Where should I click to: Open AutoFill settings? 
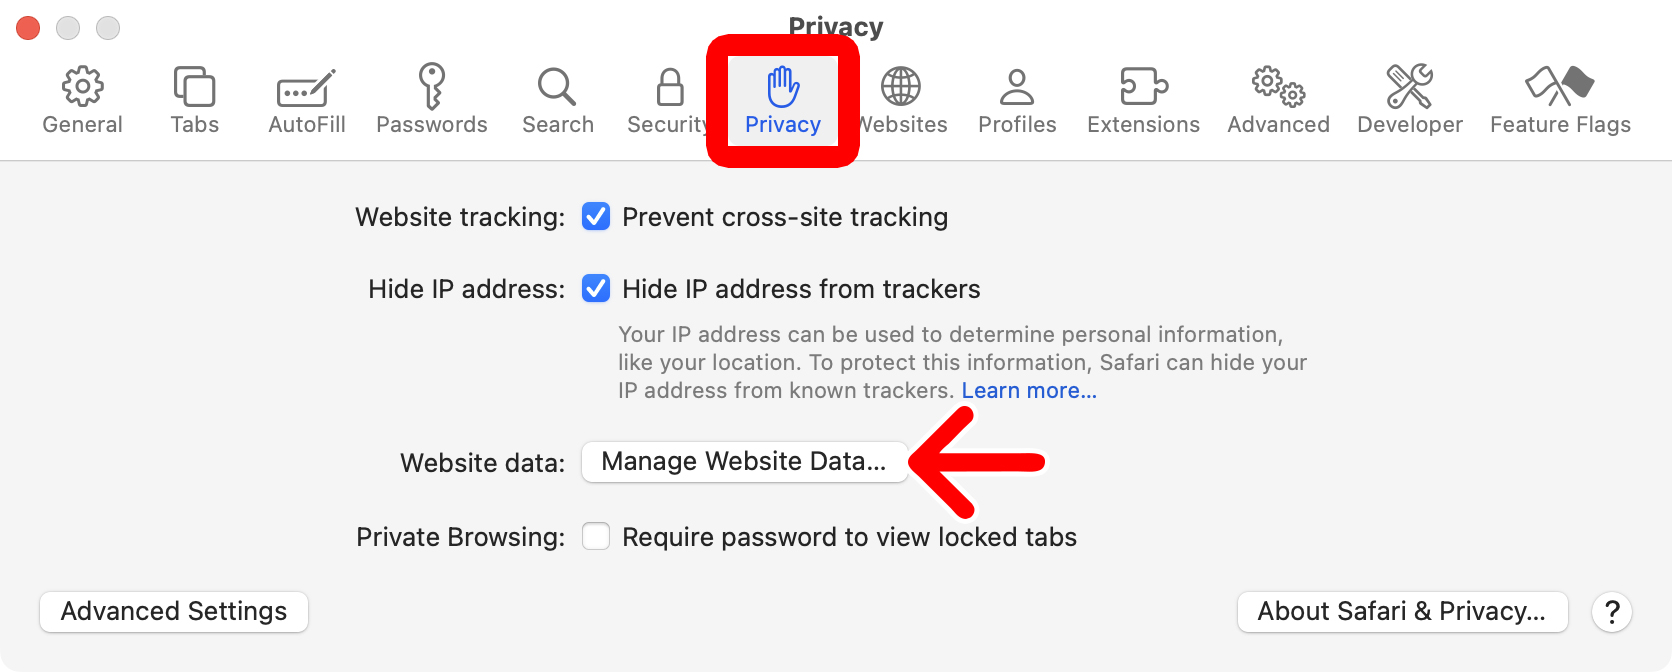tap(305, 97)
